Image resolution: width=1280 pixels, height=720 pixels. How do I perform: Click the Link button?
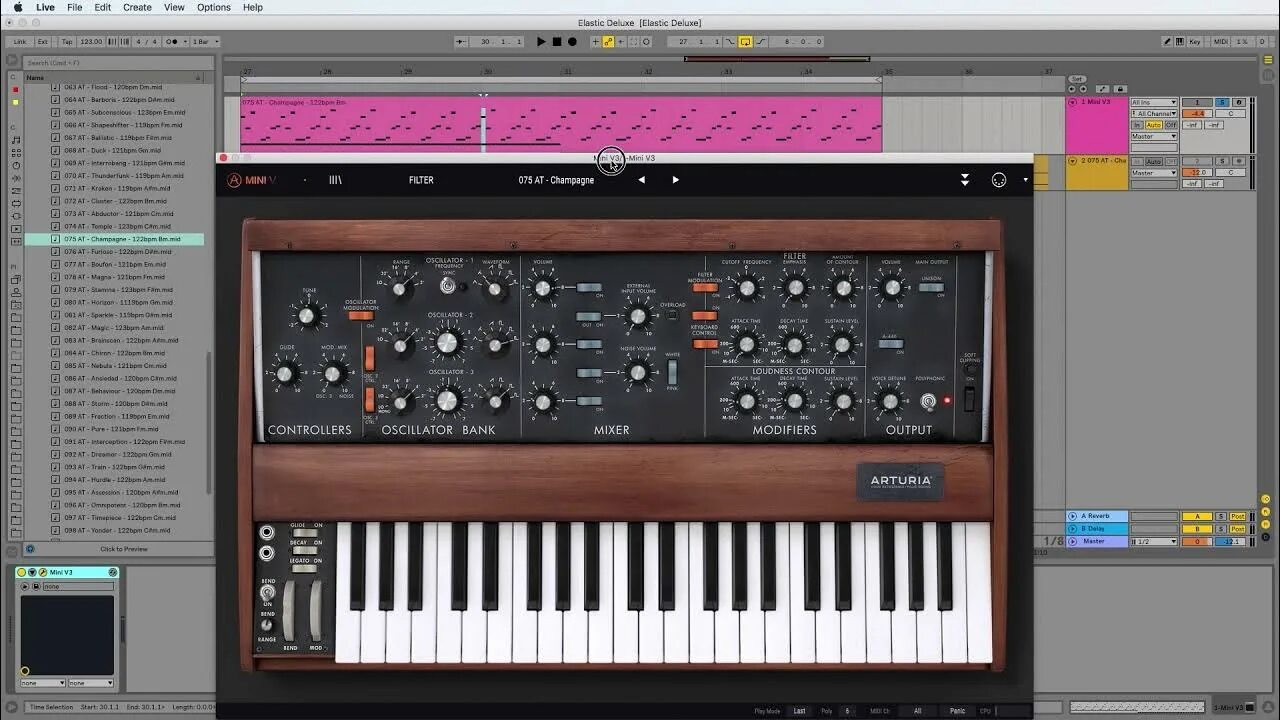20,42
